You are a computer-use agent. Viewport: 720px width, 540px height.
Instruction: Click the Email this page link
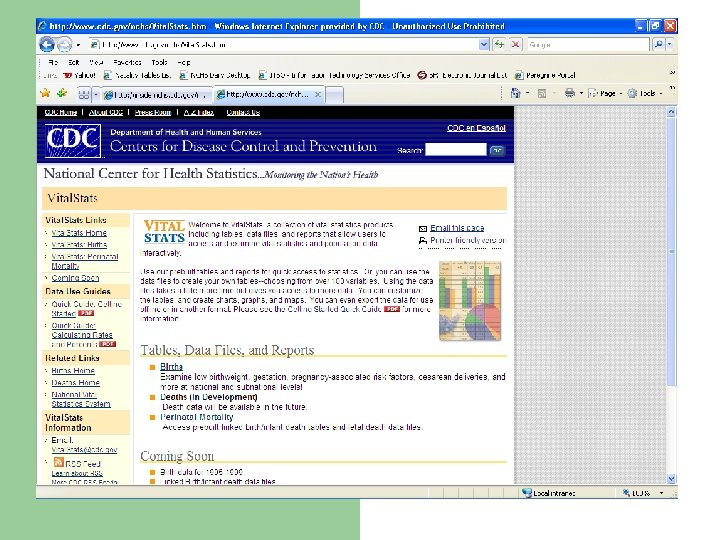tap(457, 228)
